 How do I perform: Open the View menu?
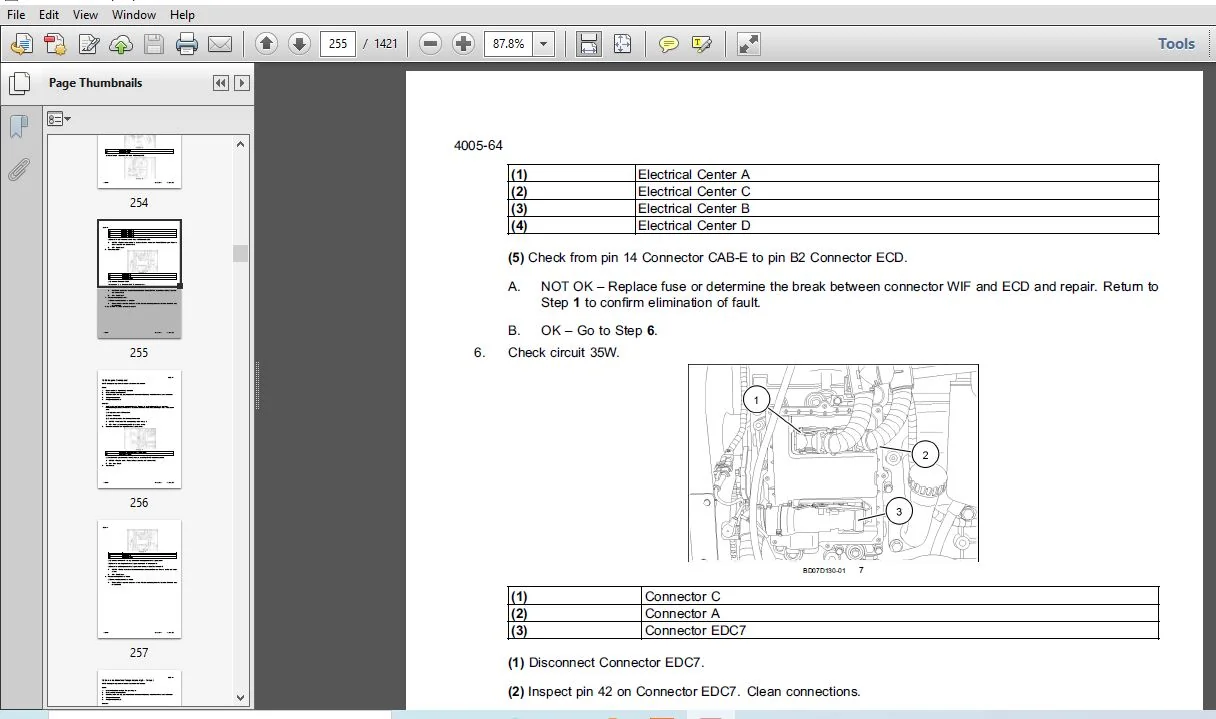click(86, 15)
